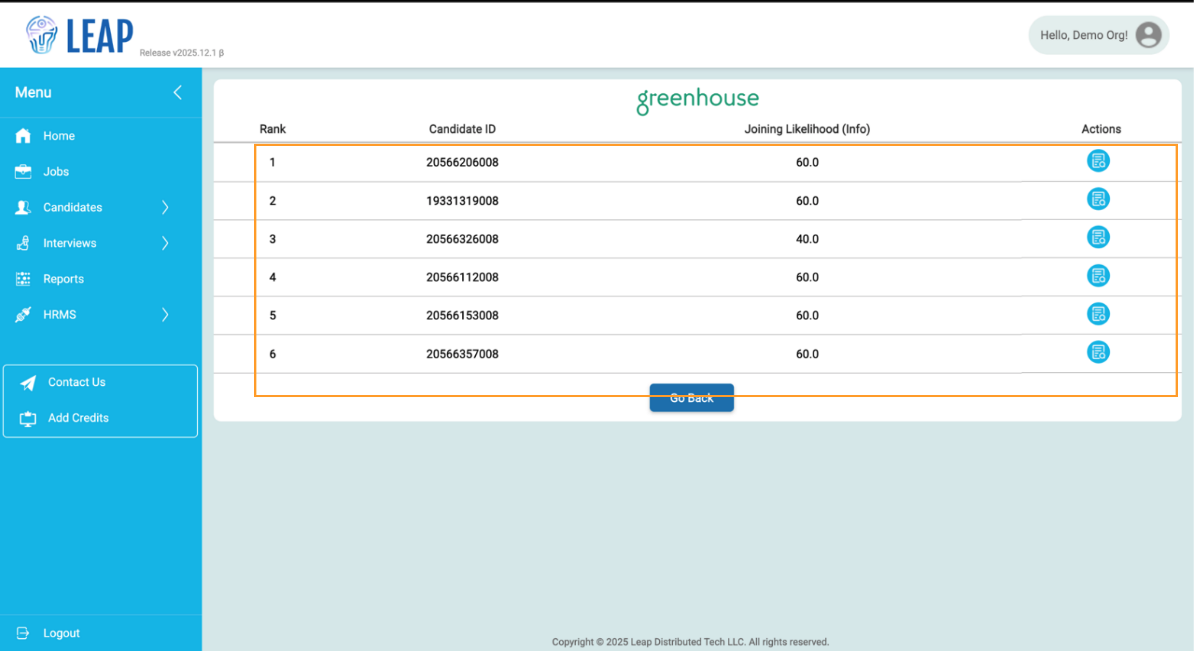Click Contact Us link
Image resolution: width=1194 pixels, height=652 pixels.
click(x=76, y=382)
